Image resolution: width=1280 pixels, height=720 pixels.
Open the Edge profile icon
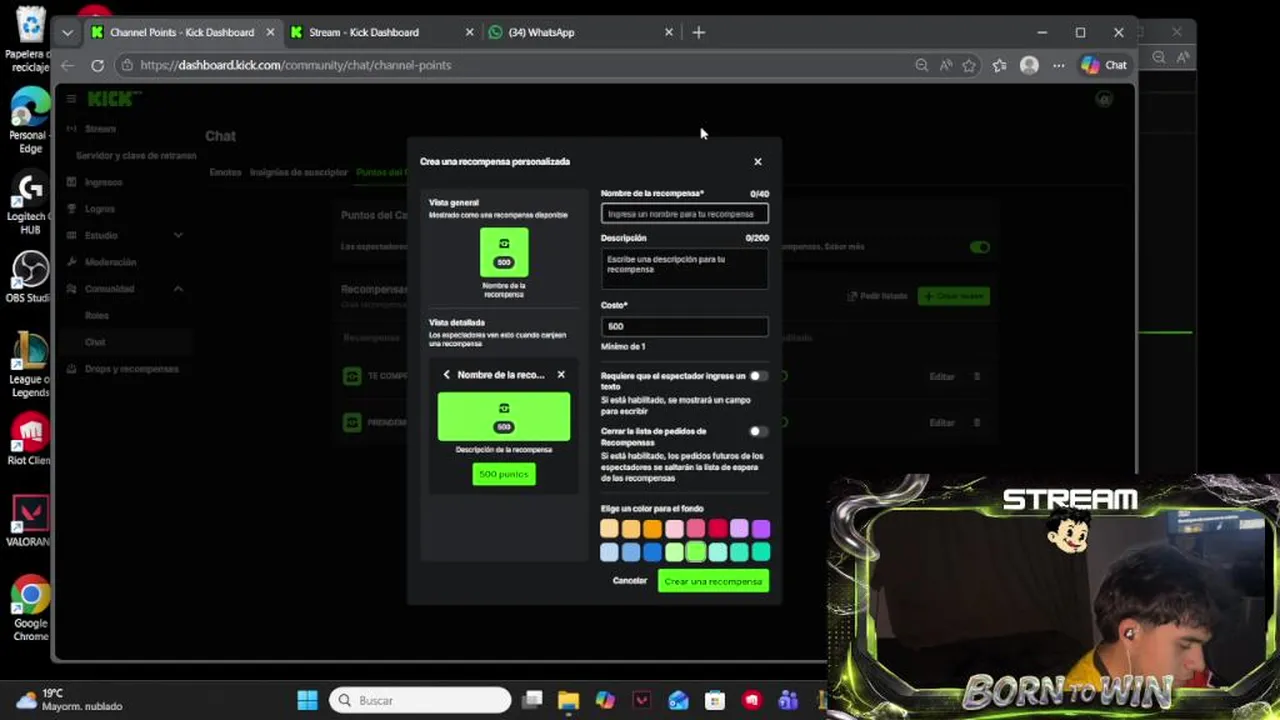(x=1029, y=65)
